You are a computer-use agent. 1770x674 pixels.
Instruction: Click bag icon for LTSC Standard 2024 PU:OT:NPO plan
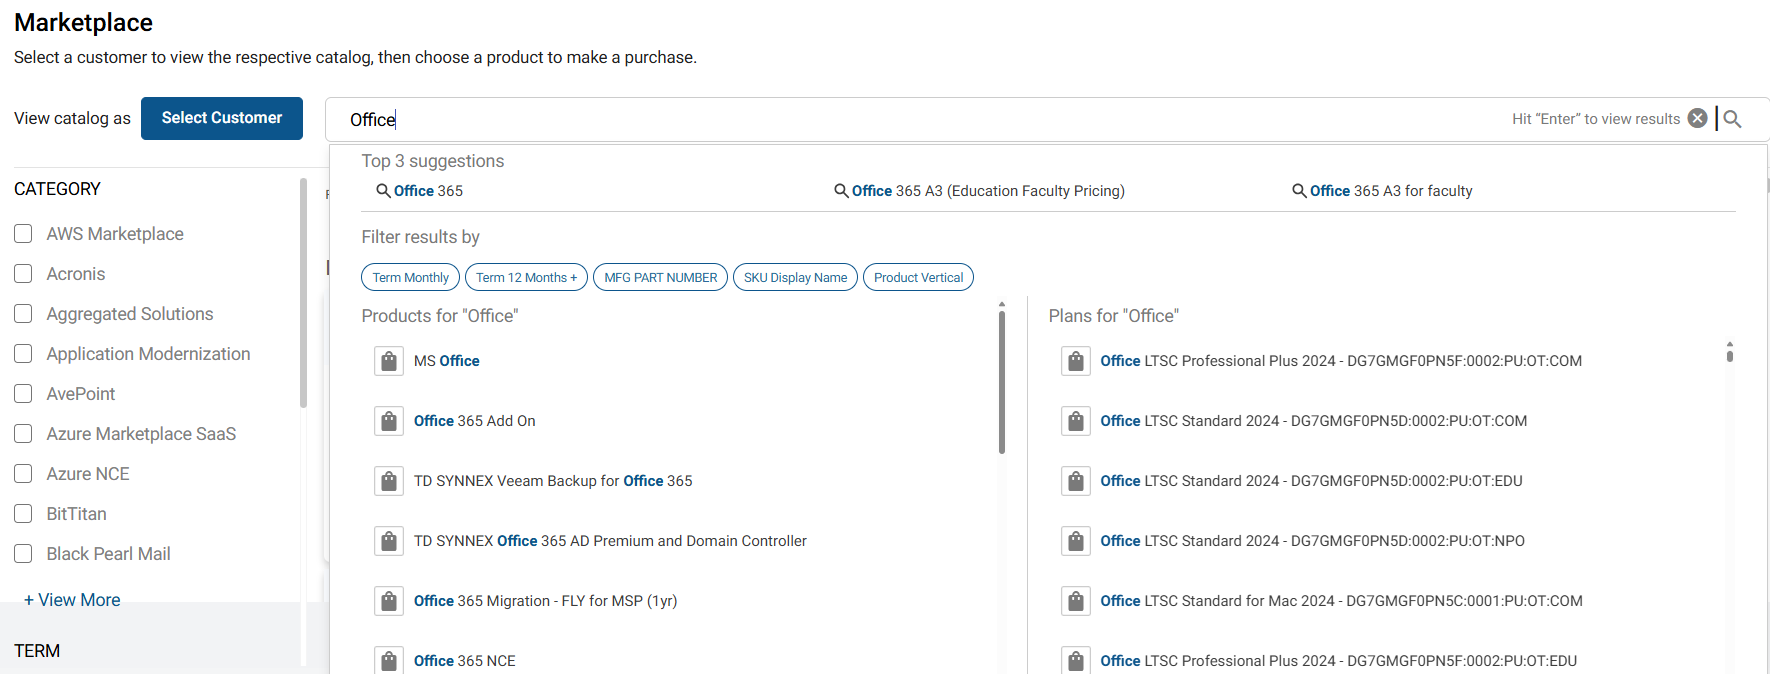tap(1076, 541)
